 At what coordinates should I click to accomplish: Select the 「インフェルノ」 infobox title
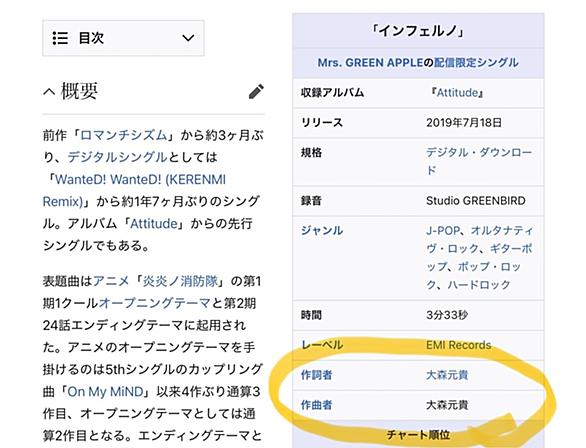coord(418,31)
